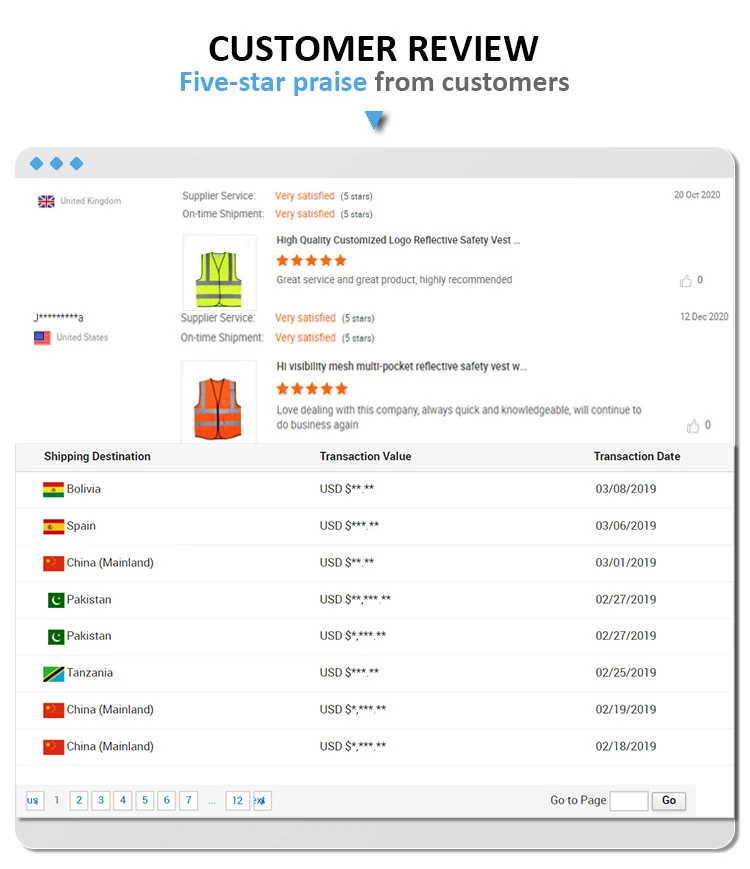The image size is (750, 869).
Task: Go to page 2 of transactions
Action: click(x=79, y=800)
